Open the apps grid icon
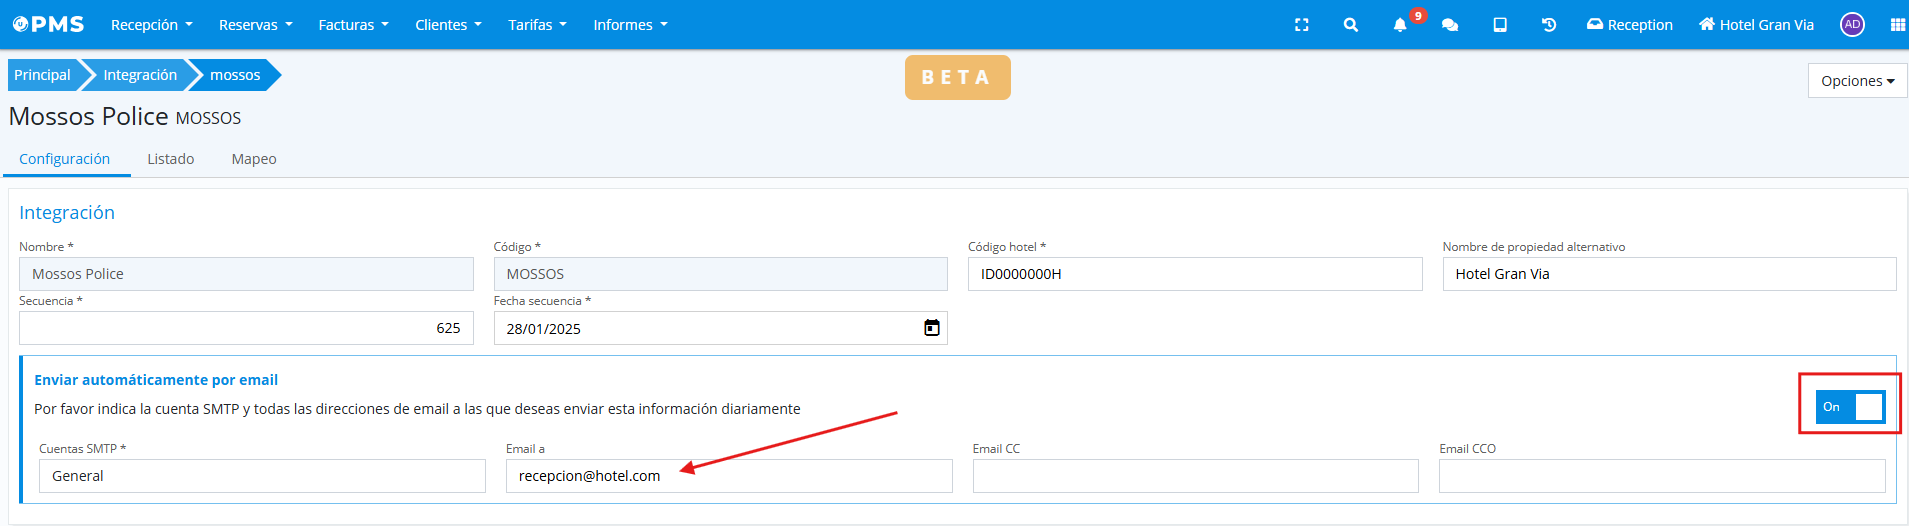This screenshot has width=1909, height=526. pos(1897,25)
